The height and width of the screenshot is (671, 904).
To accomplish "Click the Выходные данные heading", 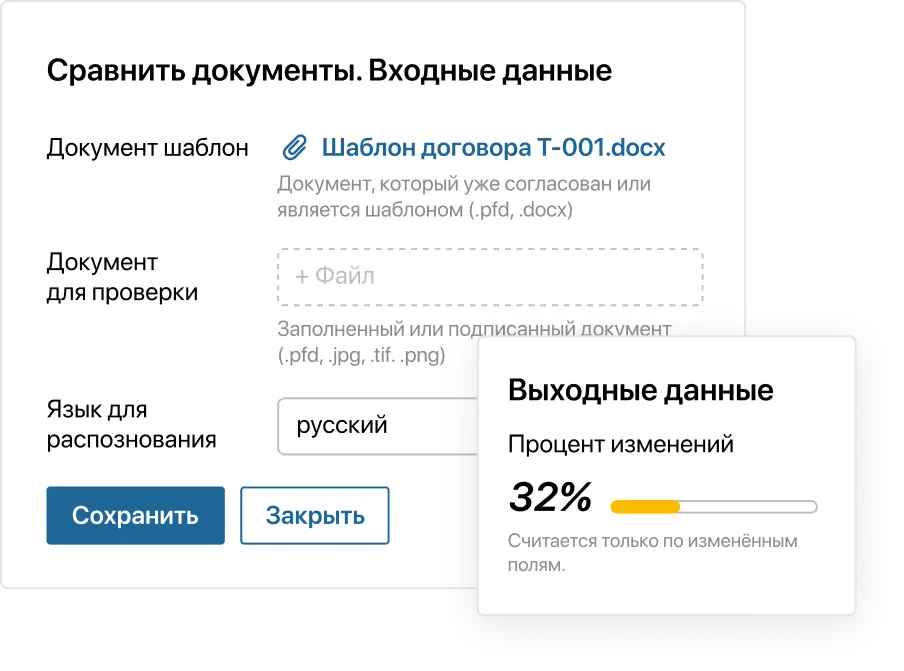I will point(640,390).
